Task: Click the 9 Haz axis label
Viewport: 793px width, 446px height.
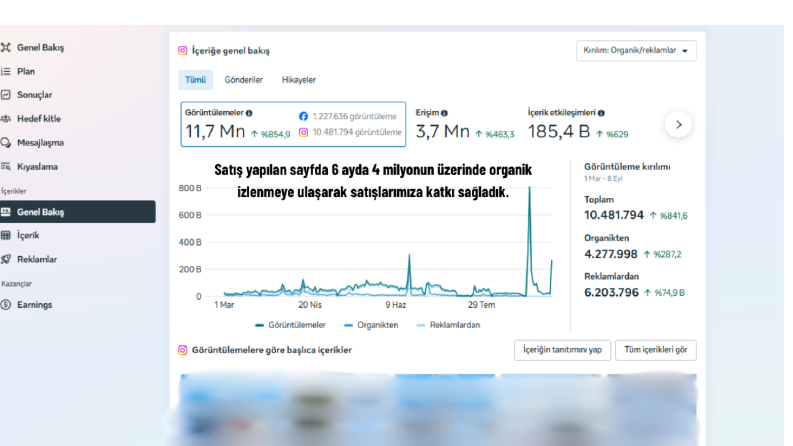Action: [395, 305]
